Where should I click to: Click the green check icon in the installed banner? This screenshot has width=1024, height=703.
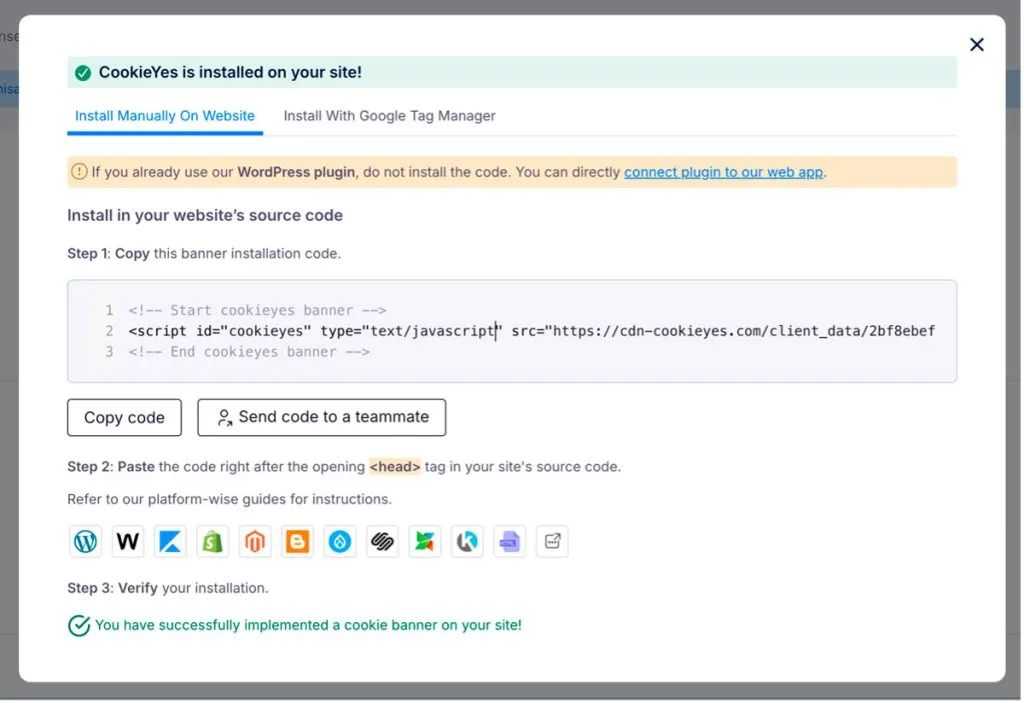(83, 73)
